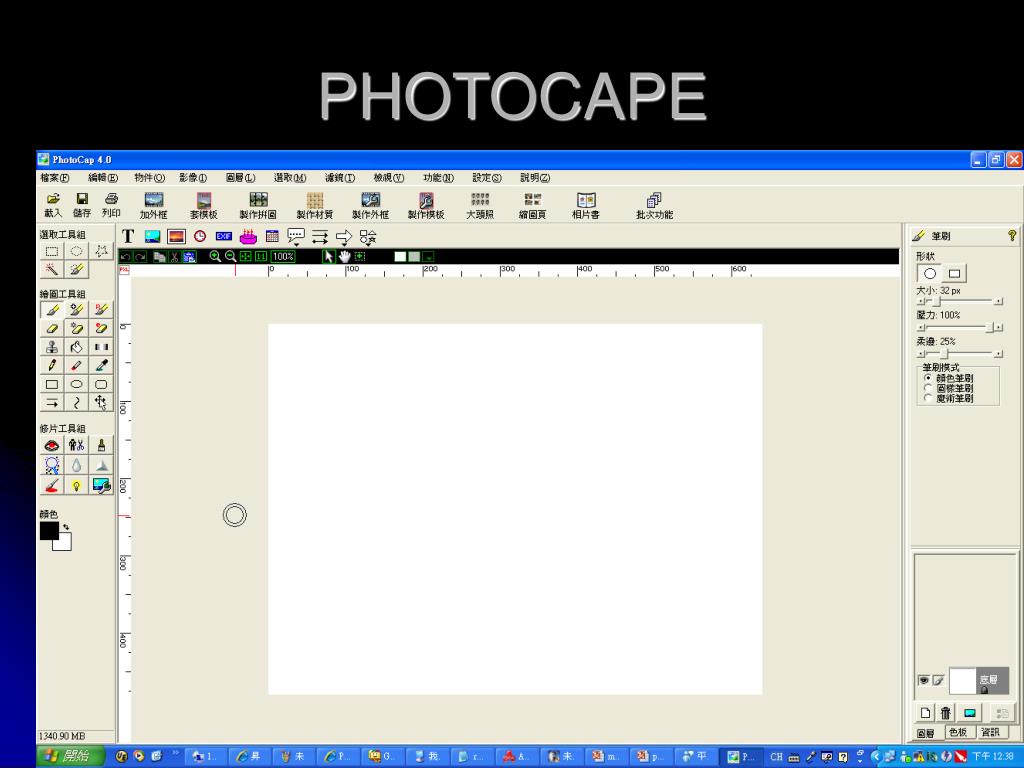
Task: Zoom out with minus magnifier
Action: 230,257
